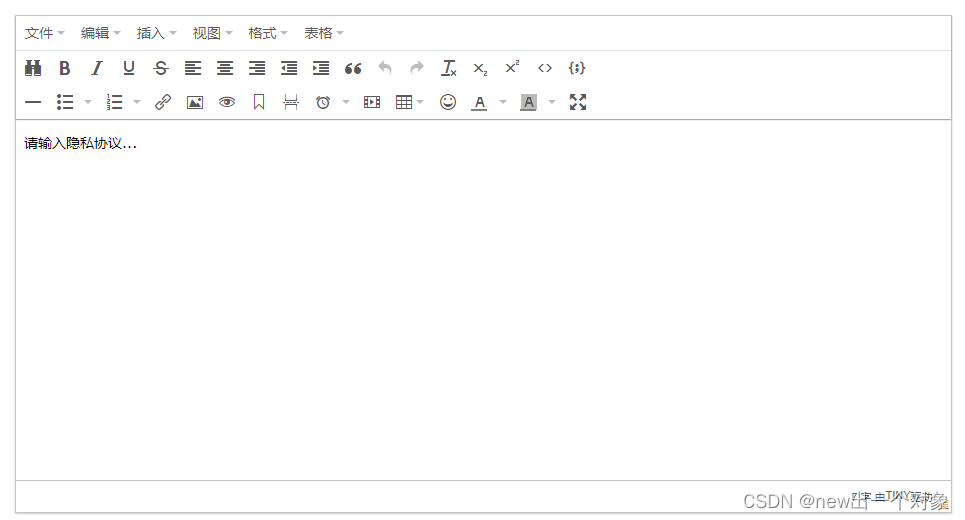
Task: Preview content with the eye icon
Action: pos(227,102)
